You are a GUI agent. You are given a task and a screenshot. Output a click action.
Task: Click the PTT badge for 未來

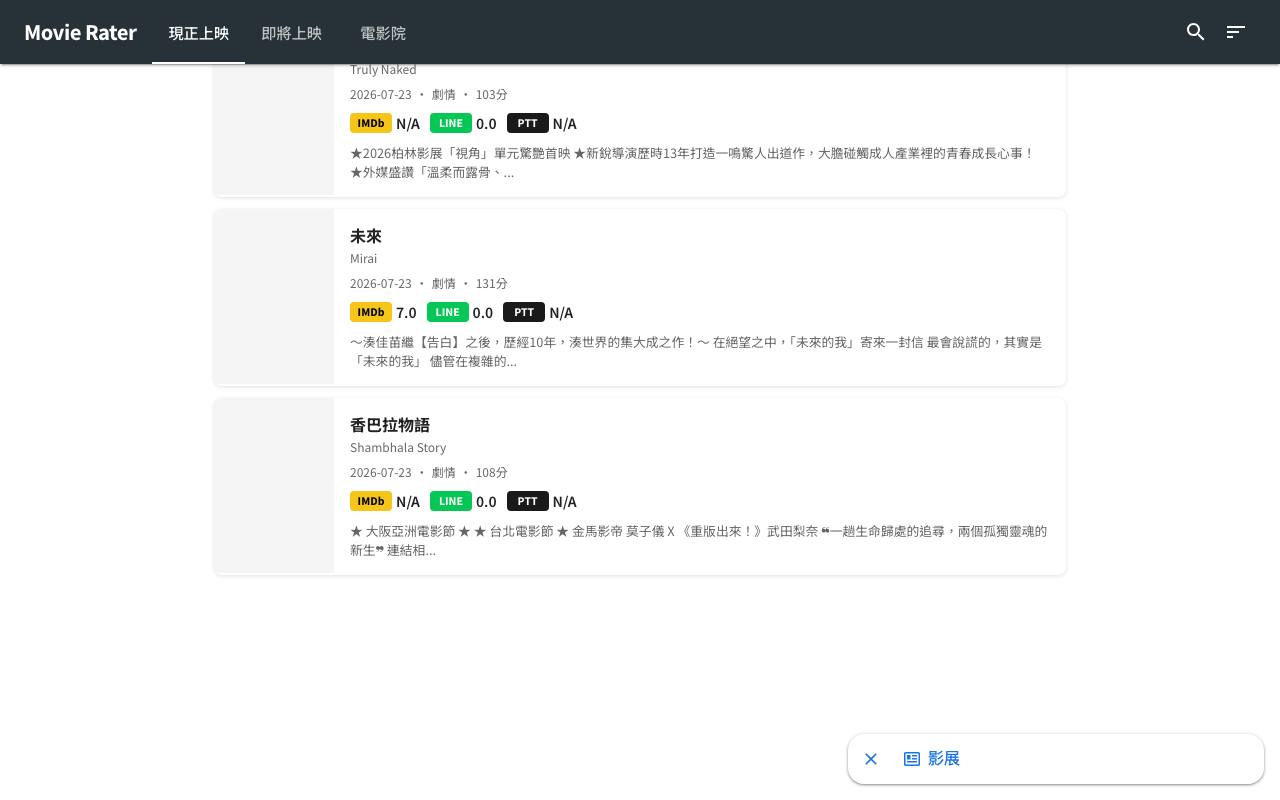click(524, 312)
